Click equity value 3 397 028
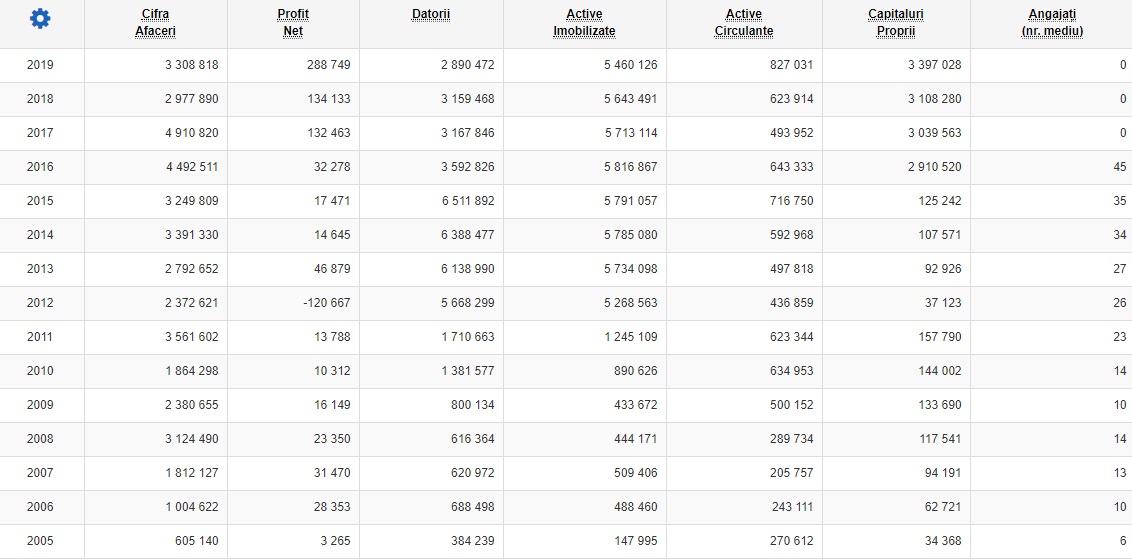This screenshot has width=1132, height=560. click(934, 65)
